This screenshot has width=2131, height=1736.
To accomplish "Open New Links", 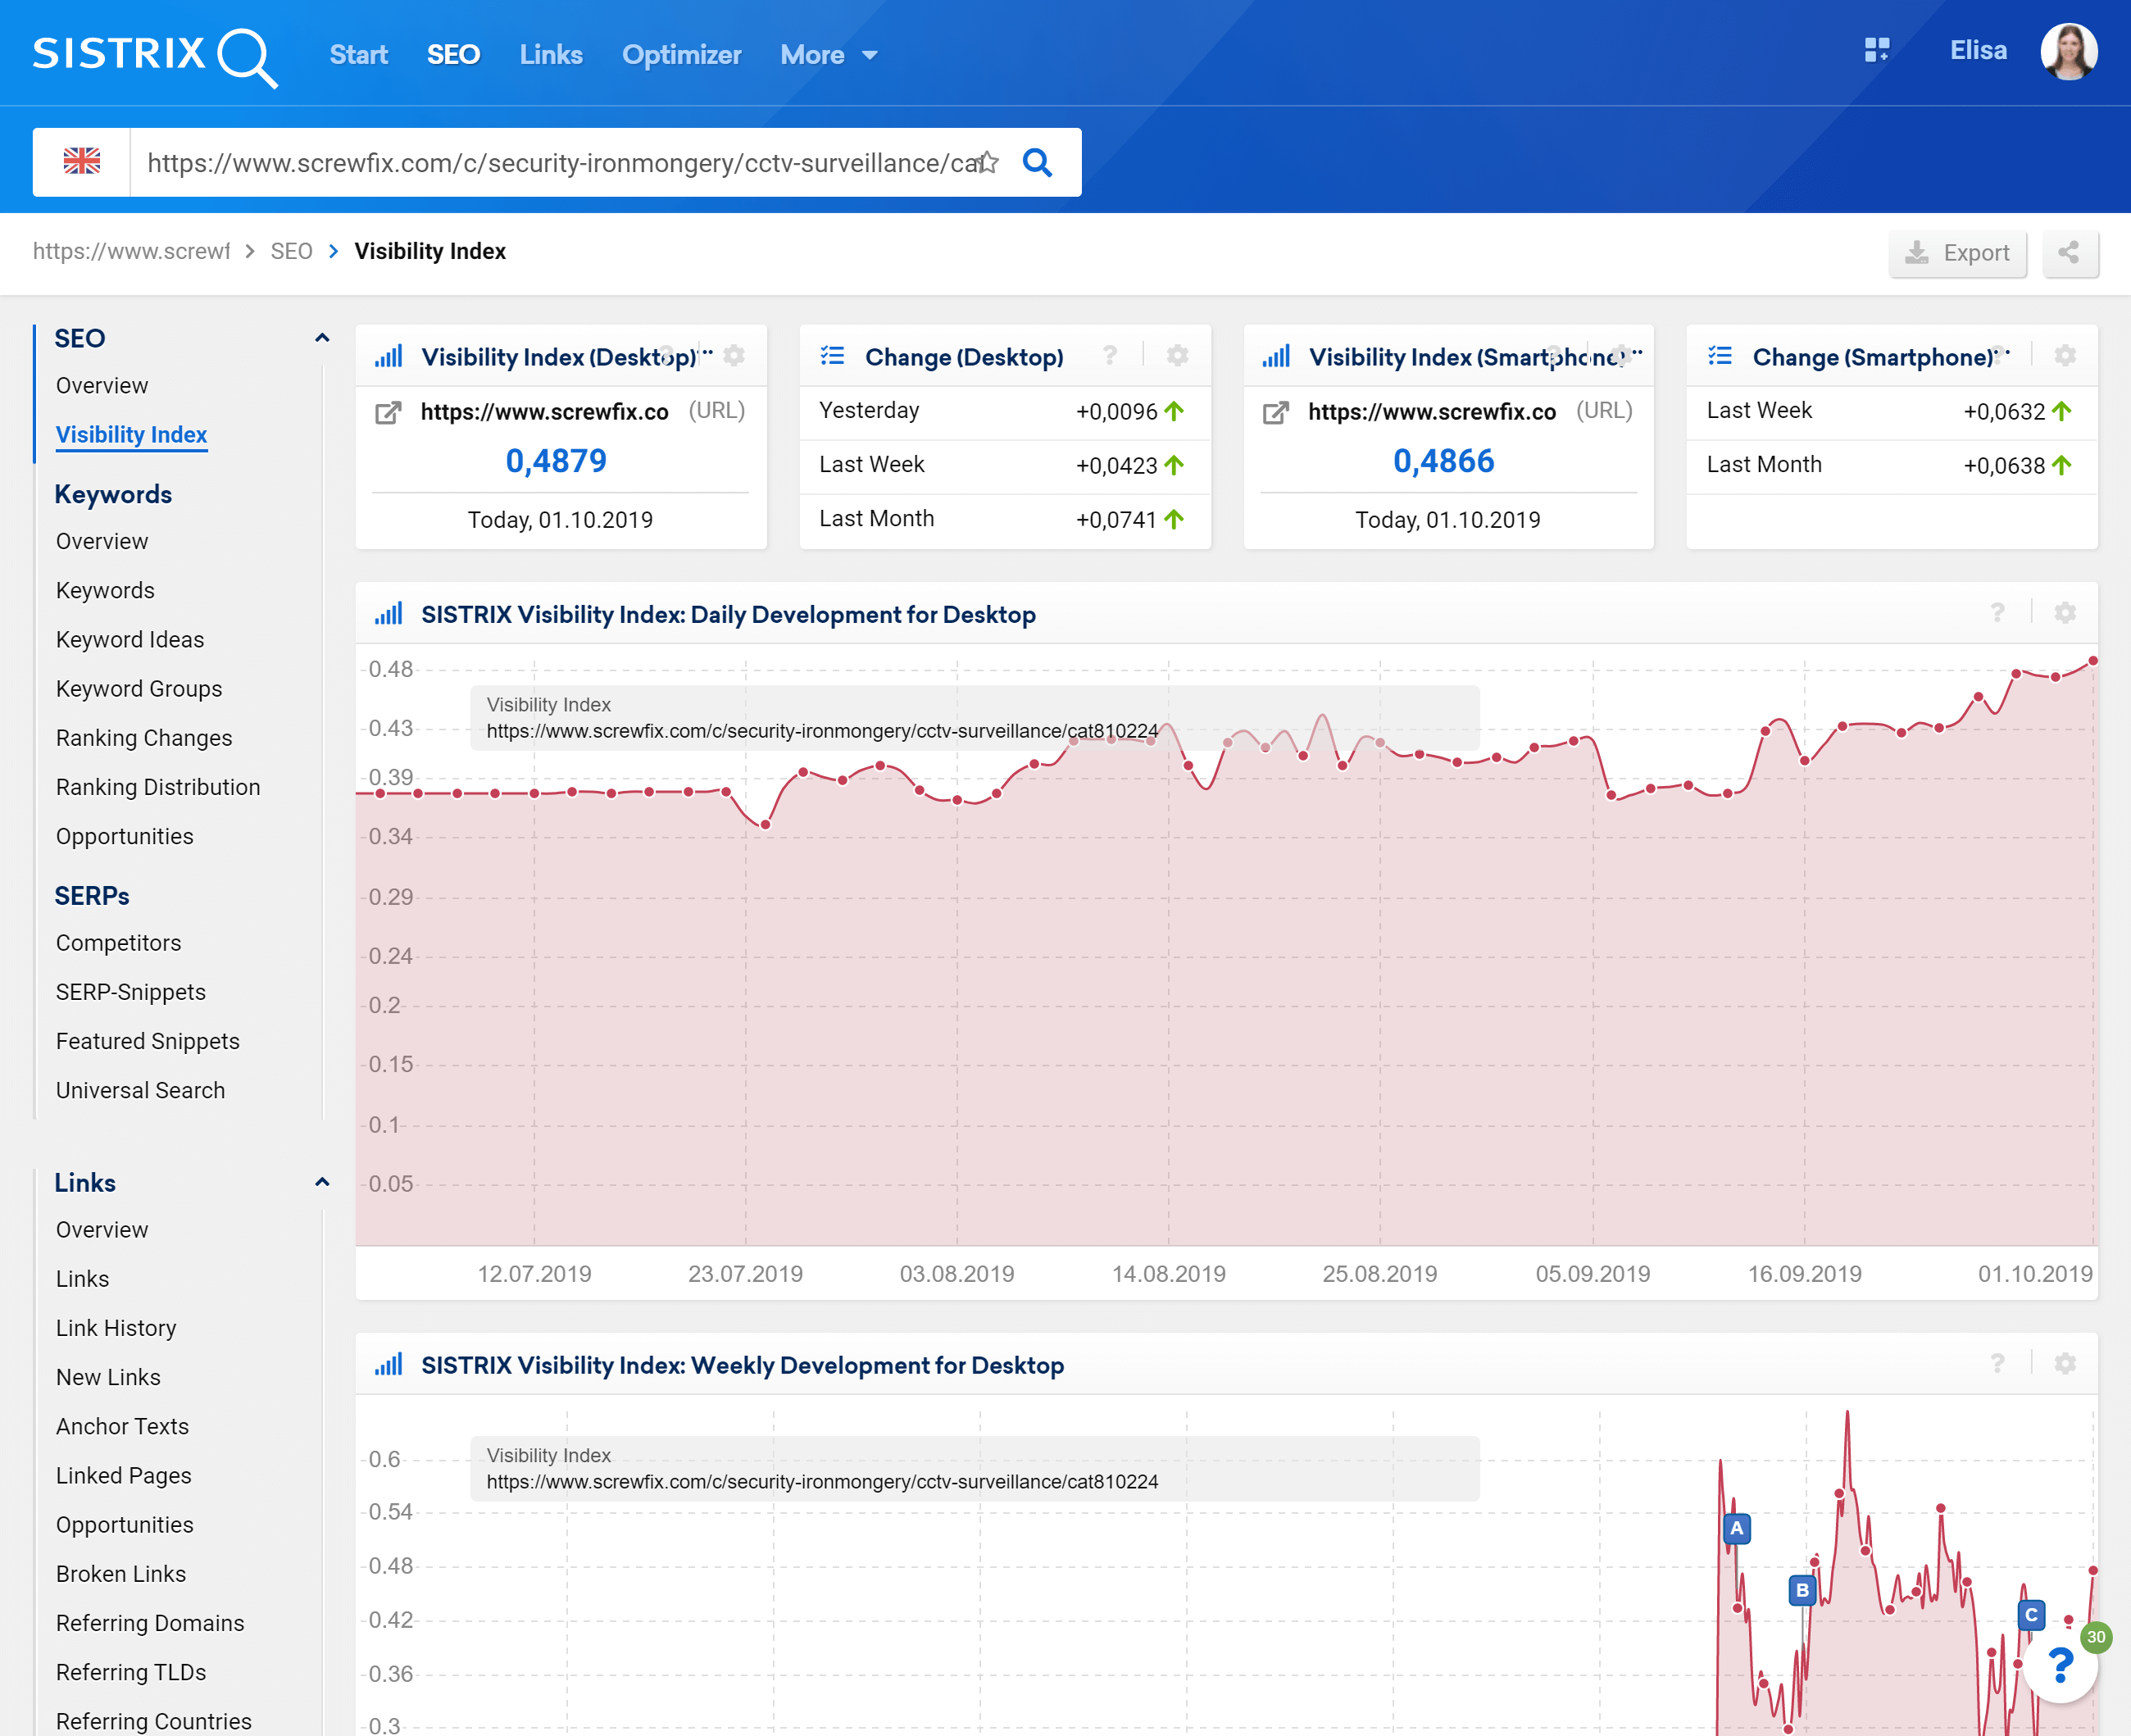I will [108, 1376].
